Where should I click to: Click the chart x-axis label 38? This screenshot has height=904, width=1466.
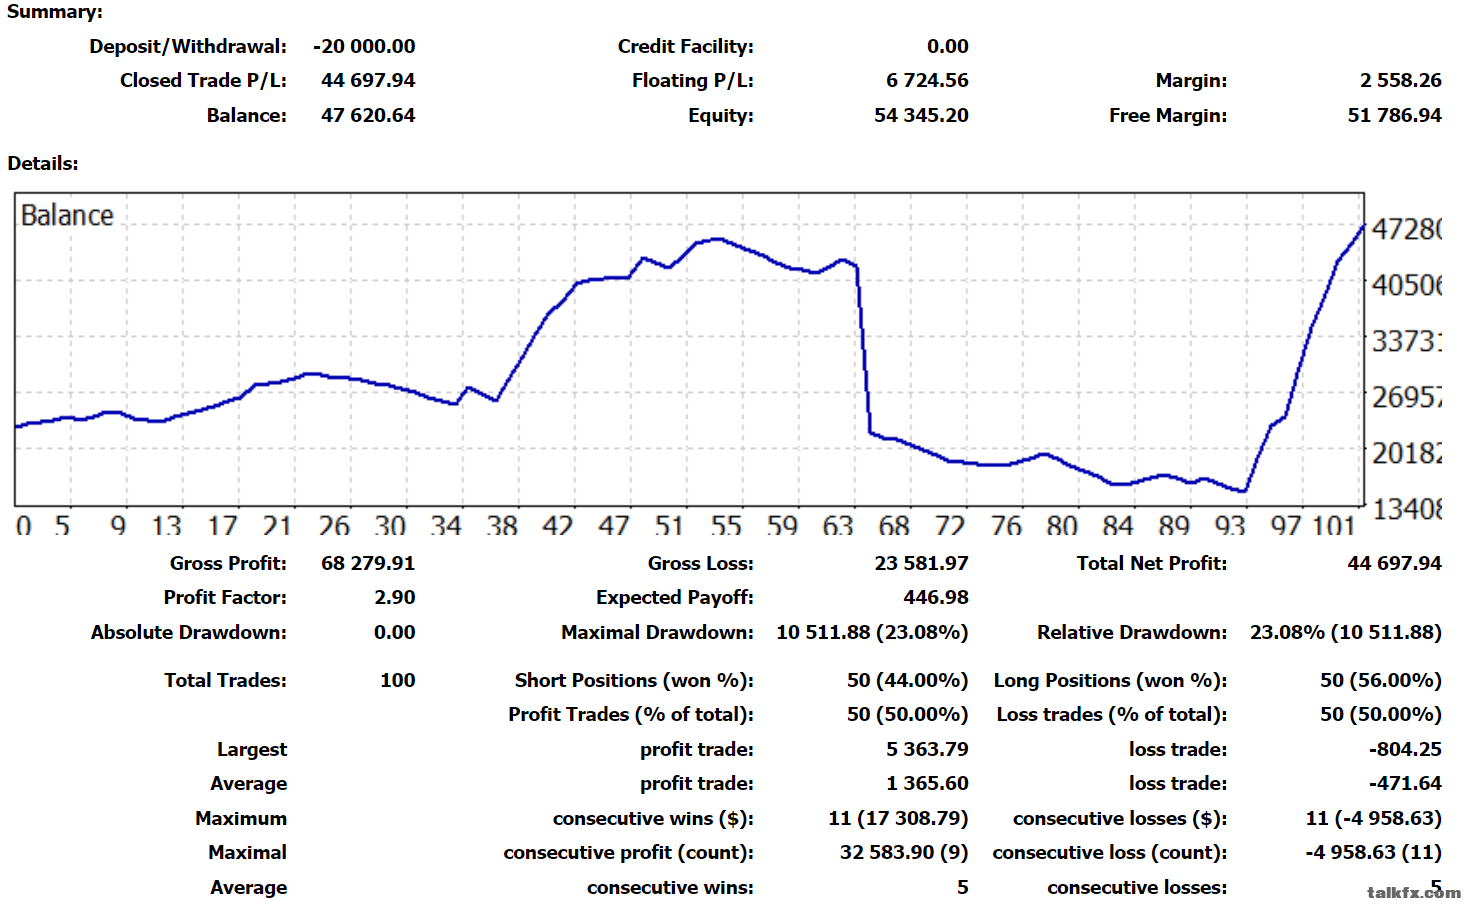click(x=502, y=525)
